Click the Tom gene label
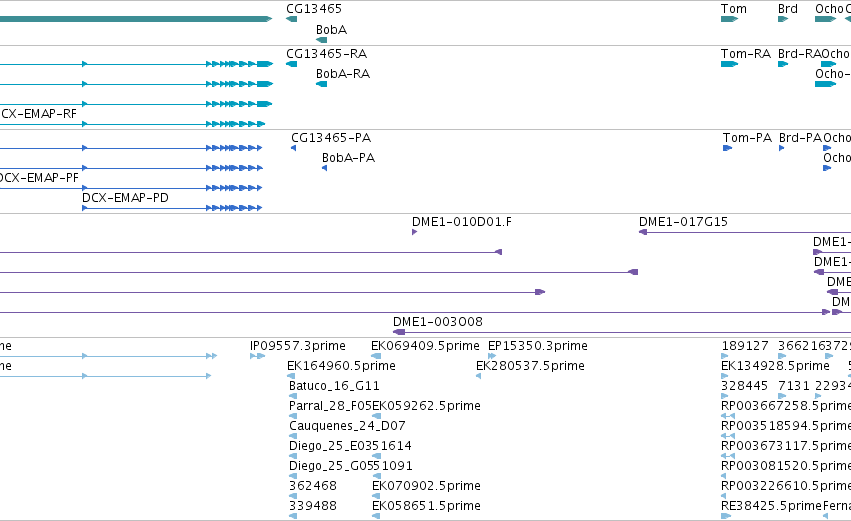 pyautogui.click(x=734, y=9)
